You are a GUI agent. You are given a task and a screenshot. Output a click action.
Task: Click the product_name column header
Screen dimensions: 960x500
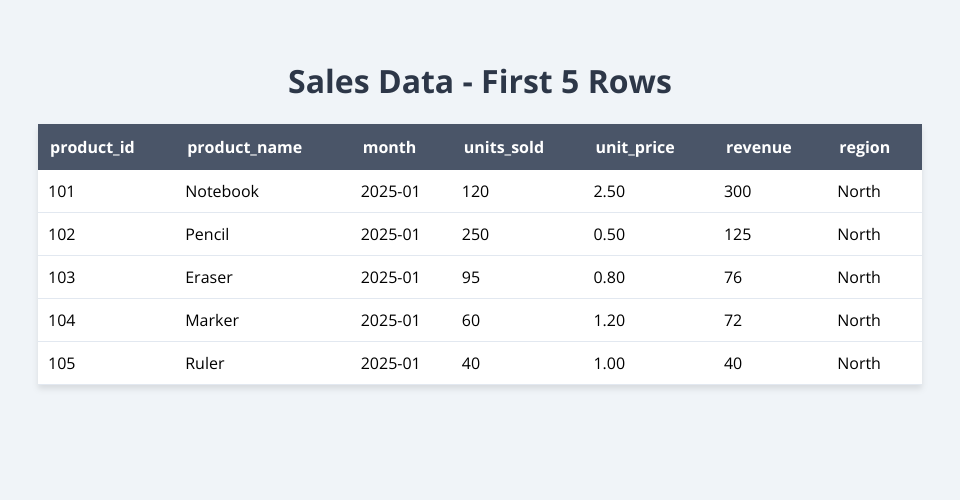click(244, 147)
